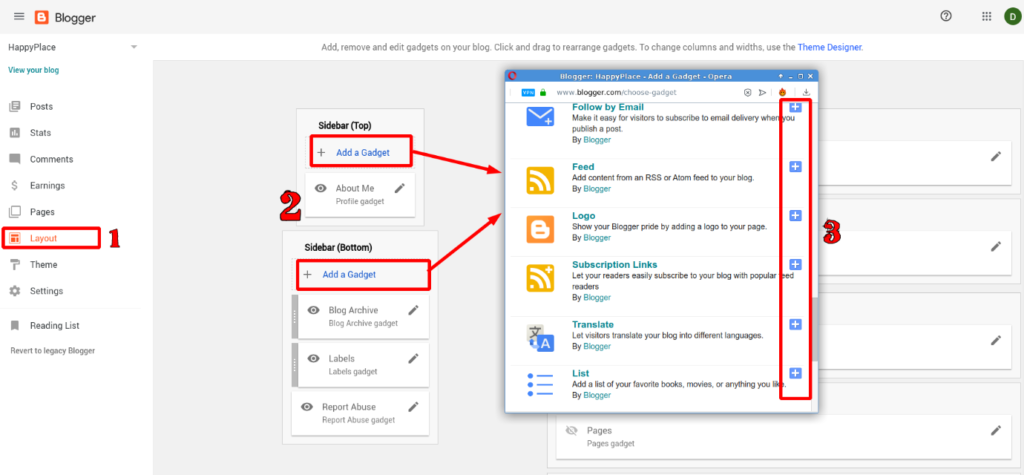Screen dimensions: 1024x475
Task: Edit the Blog Archive gadget pencil
Action: tap(413, 310)
